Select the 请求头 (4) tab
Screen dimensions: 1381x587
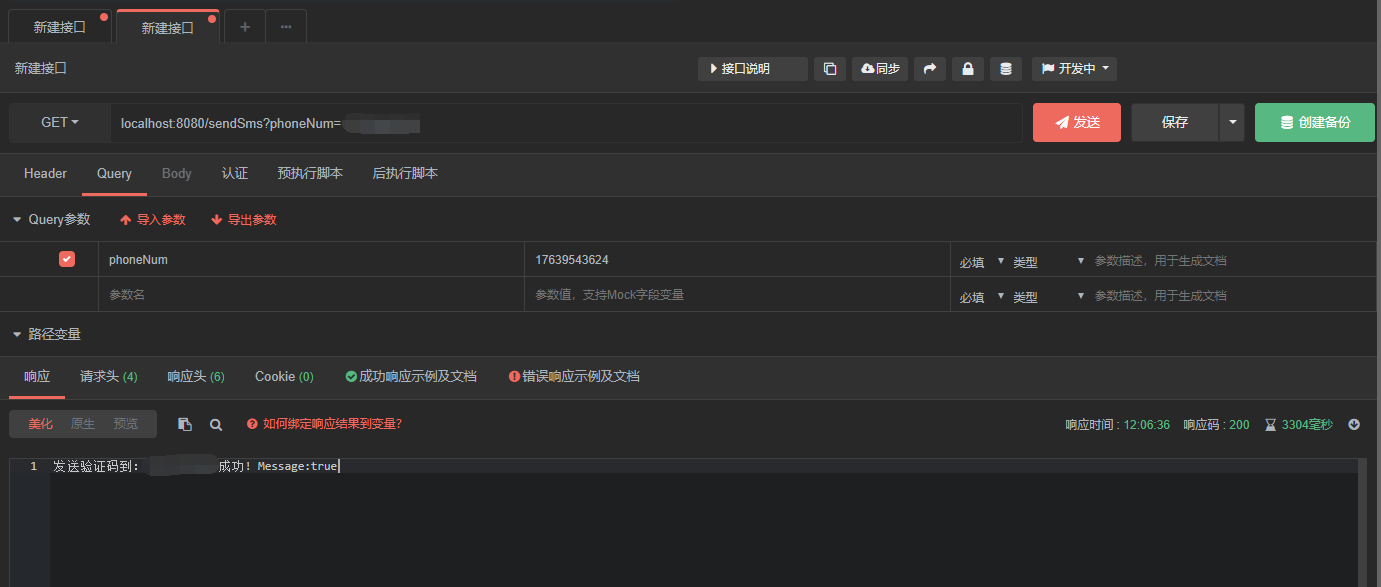[x=109, y=376]
